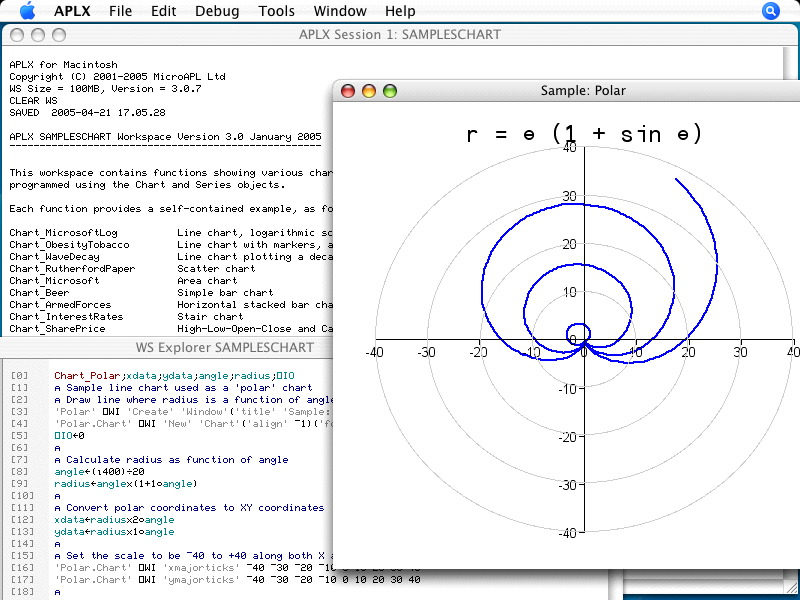Close the Sample: Polar window
This screenshot has width=800, height=600.
click(349, 91)
